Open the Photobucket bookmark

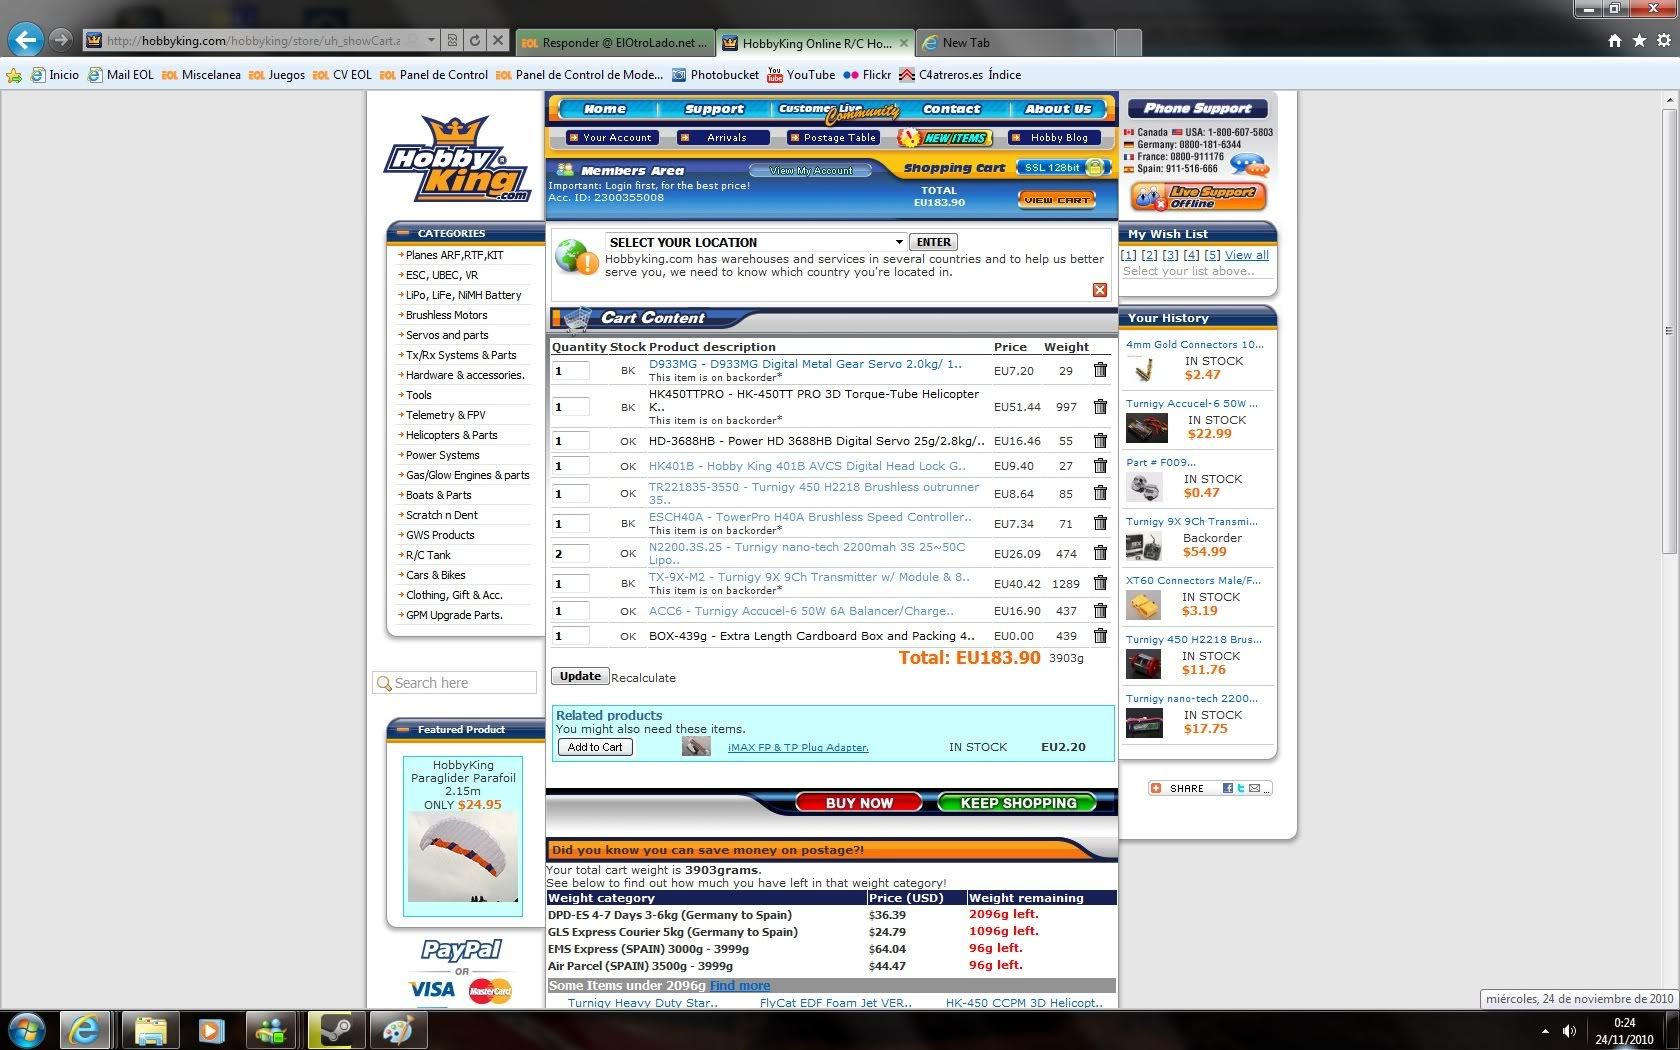[x=716, y=75]
